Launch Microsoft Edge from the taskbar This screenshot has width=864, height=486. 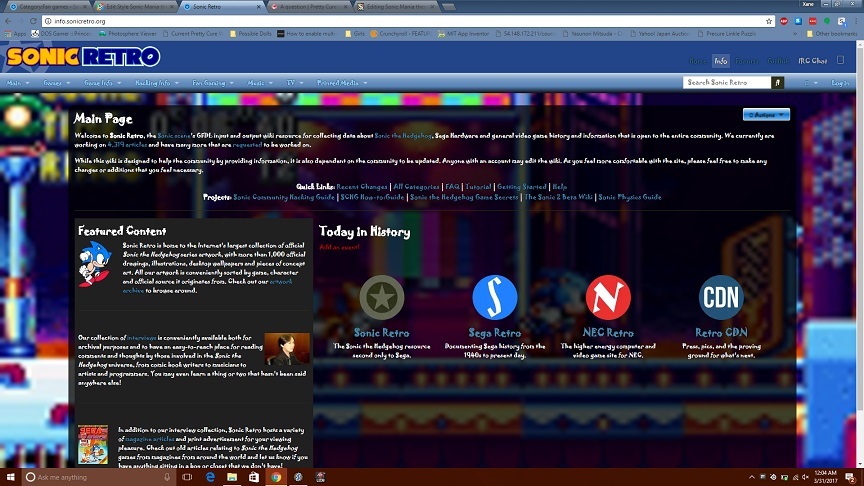210,477
